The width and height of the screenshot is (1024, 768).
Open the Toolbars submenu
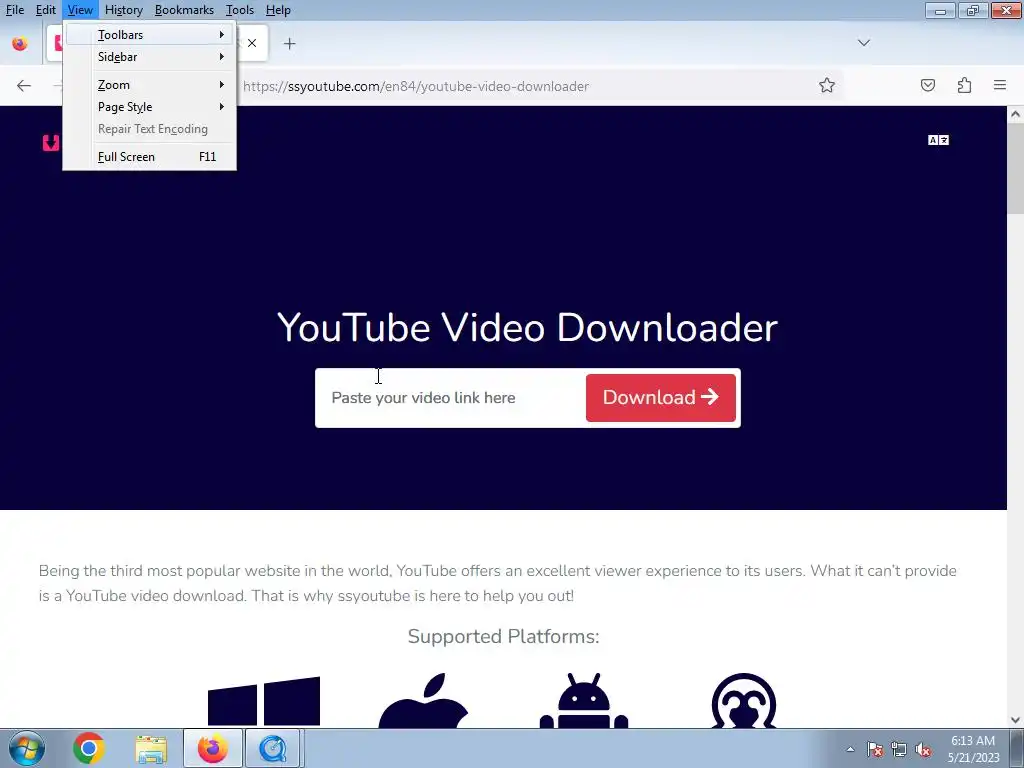pos(150,35)
